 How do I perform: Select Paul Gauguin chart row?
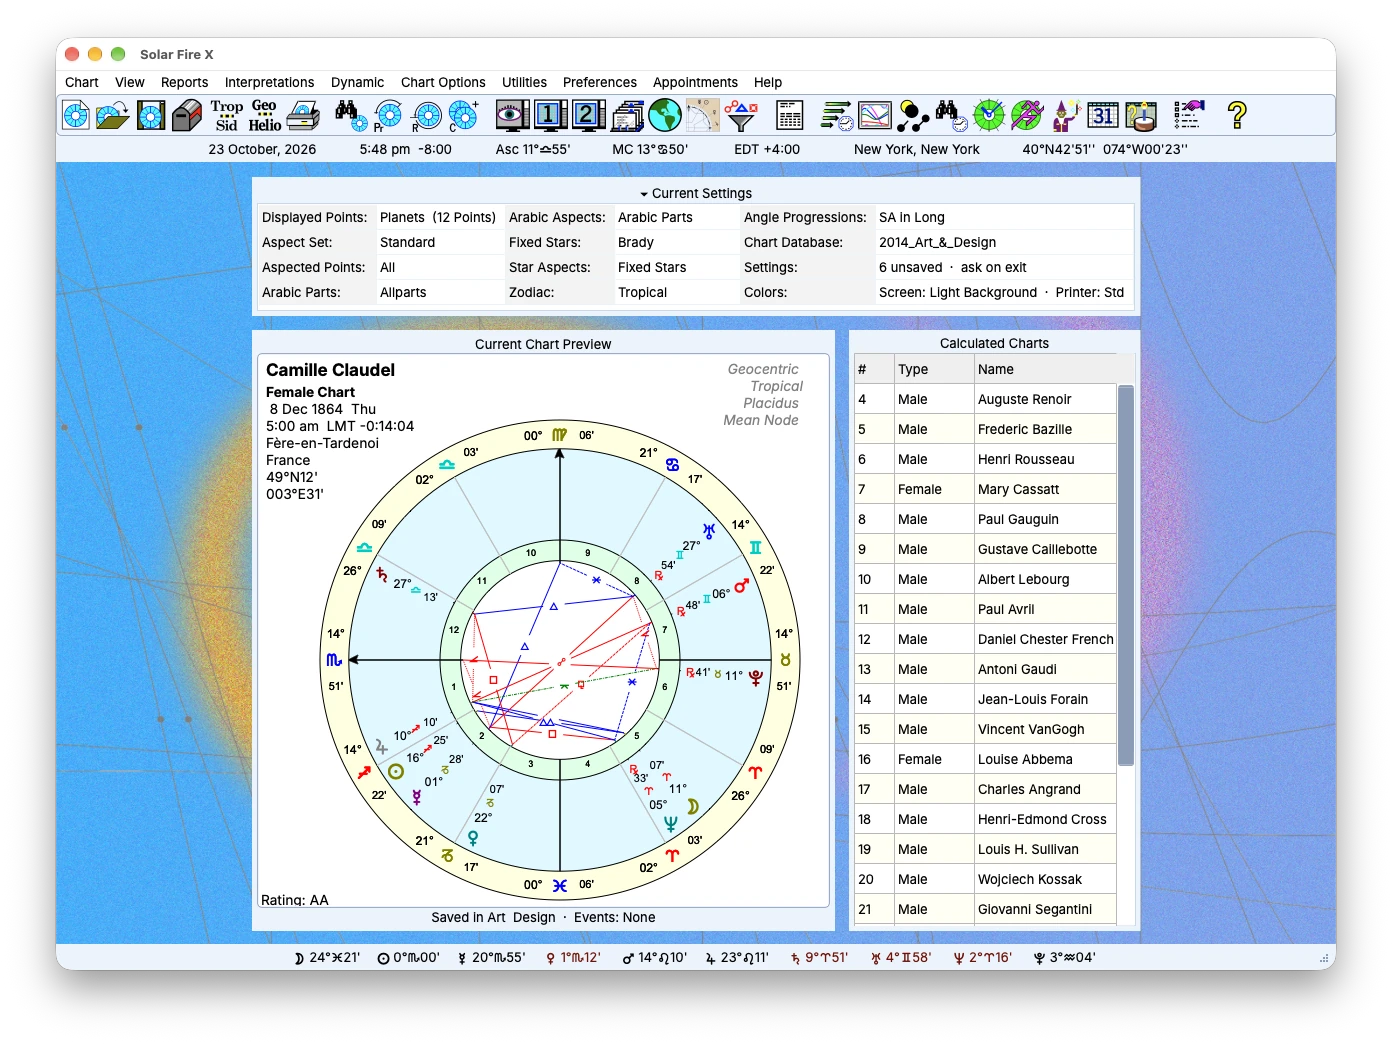click(985, 519)
